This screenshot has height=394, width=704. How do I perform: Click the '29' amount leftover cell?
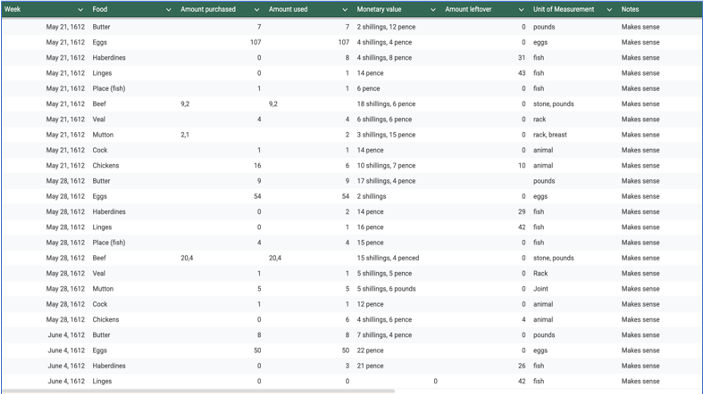coord(521,212)
